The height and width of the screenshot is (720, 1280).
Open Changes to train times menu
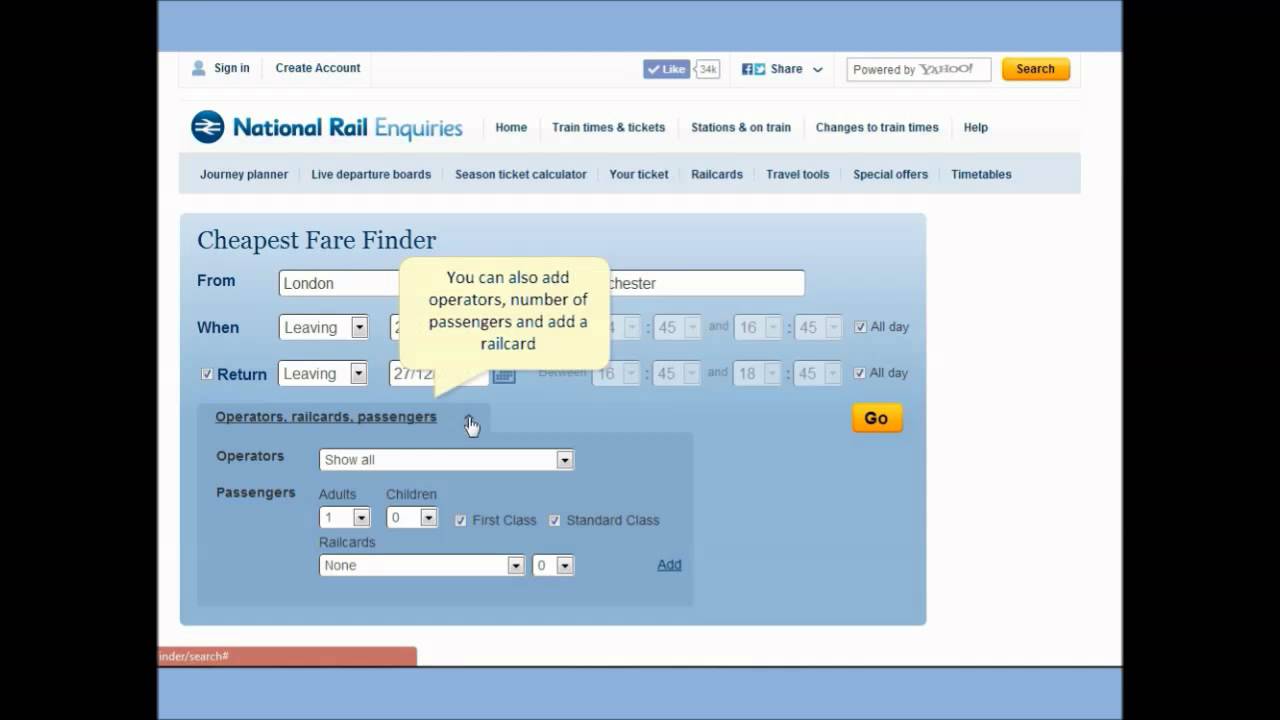coord(877,127)
